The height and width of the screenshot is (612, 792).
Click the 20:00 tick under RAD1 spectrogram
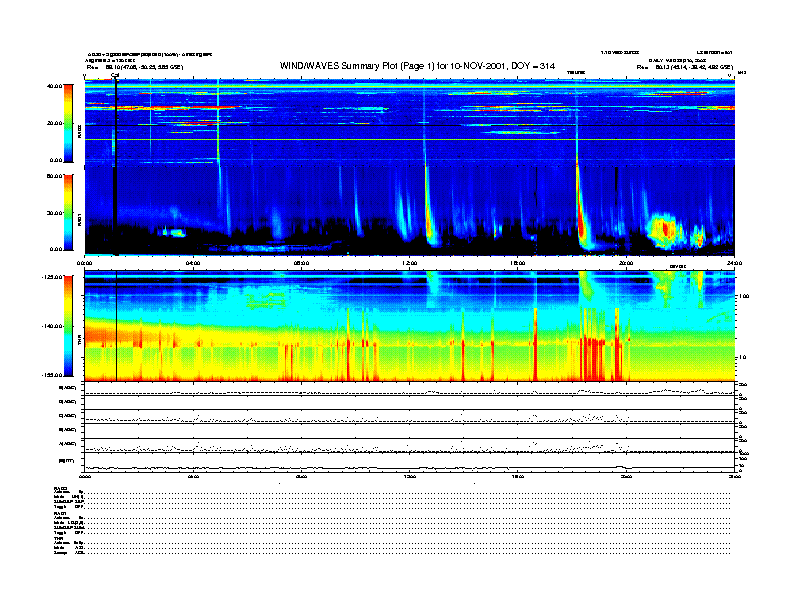tap(626, 263)
